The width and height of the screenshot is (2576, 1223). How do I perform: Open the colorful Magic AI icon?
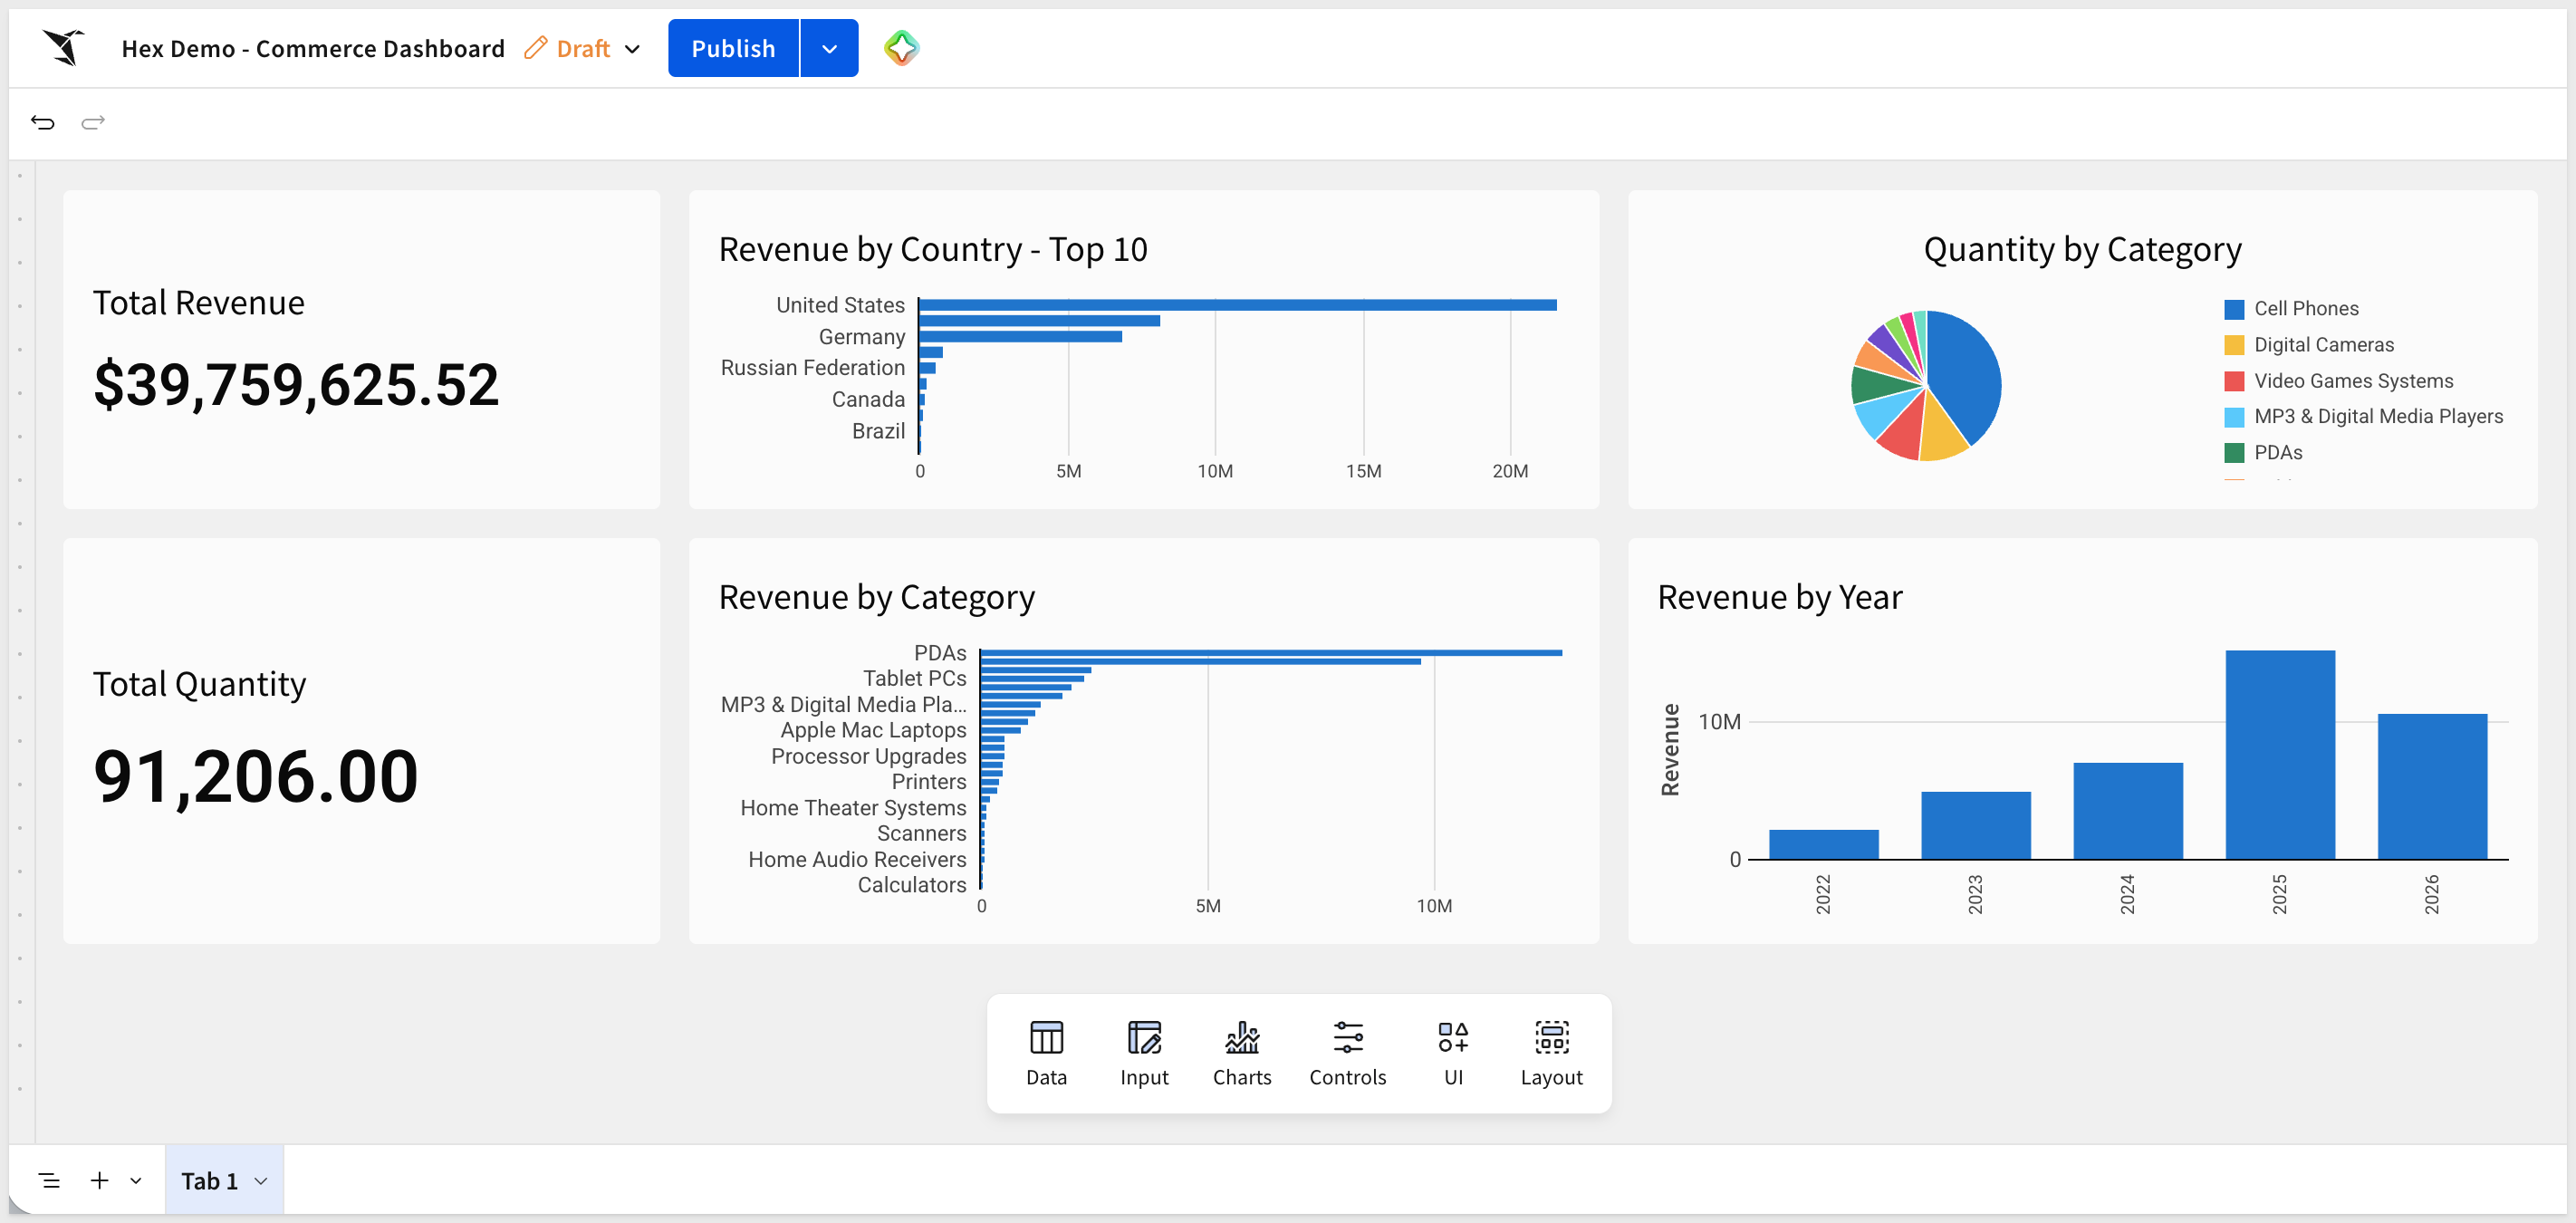(901, 47)
